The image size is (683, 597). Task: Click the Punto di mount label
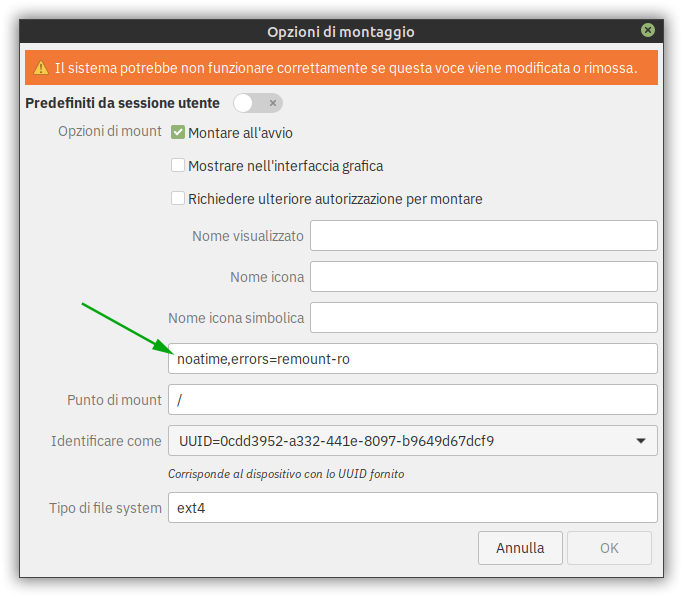(114, 400)
